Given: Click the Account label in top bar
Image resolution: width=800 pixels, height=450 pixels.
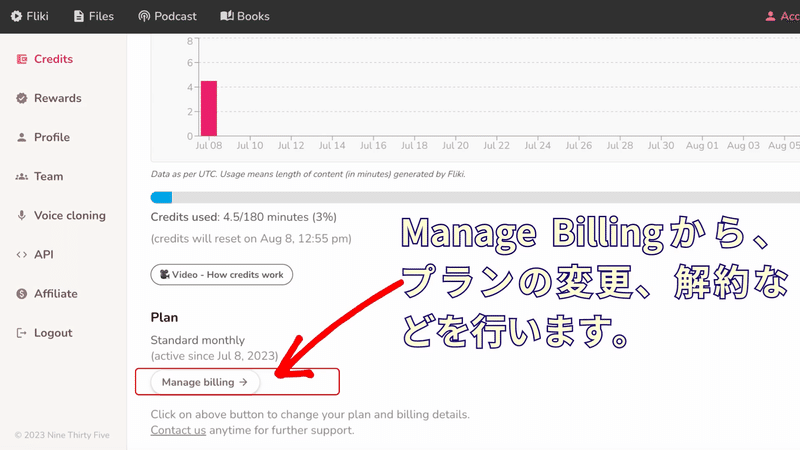Looking at the screenshot, I should pos(790,16).
